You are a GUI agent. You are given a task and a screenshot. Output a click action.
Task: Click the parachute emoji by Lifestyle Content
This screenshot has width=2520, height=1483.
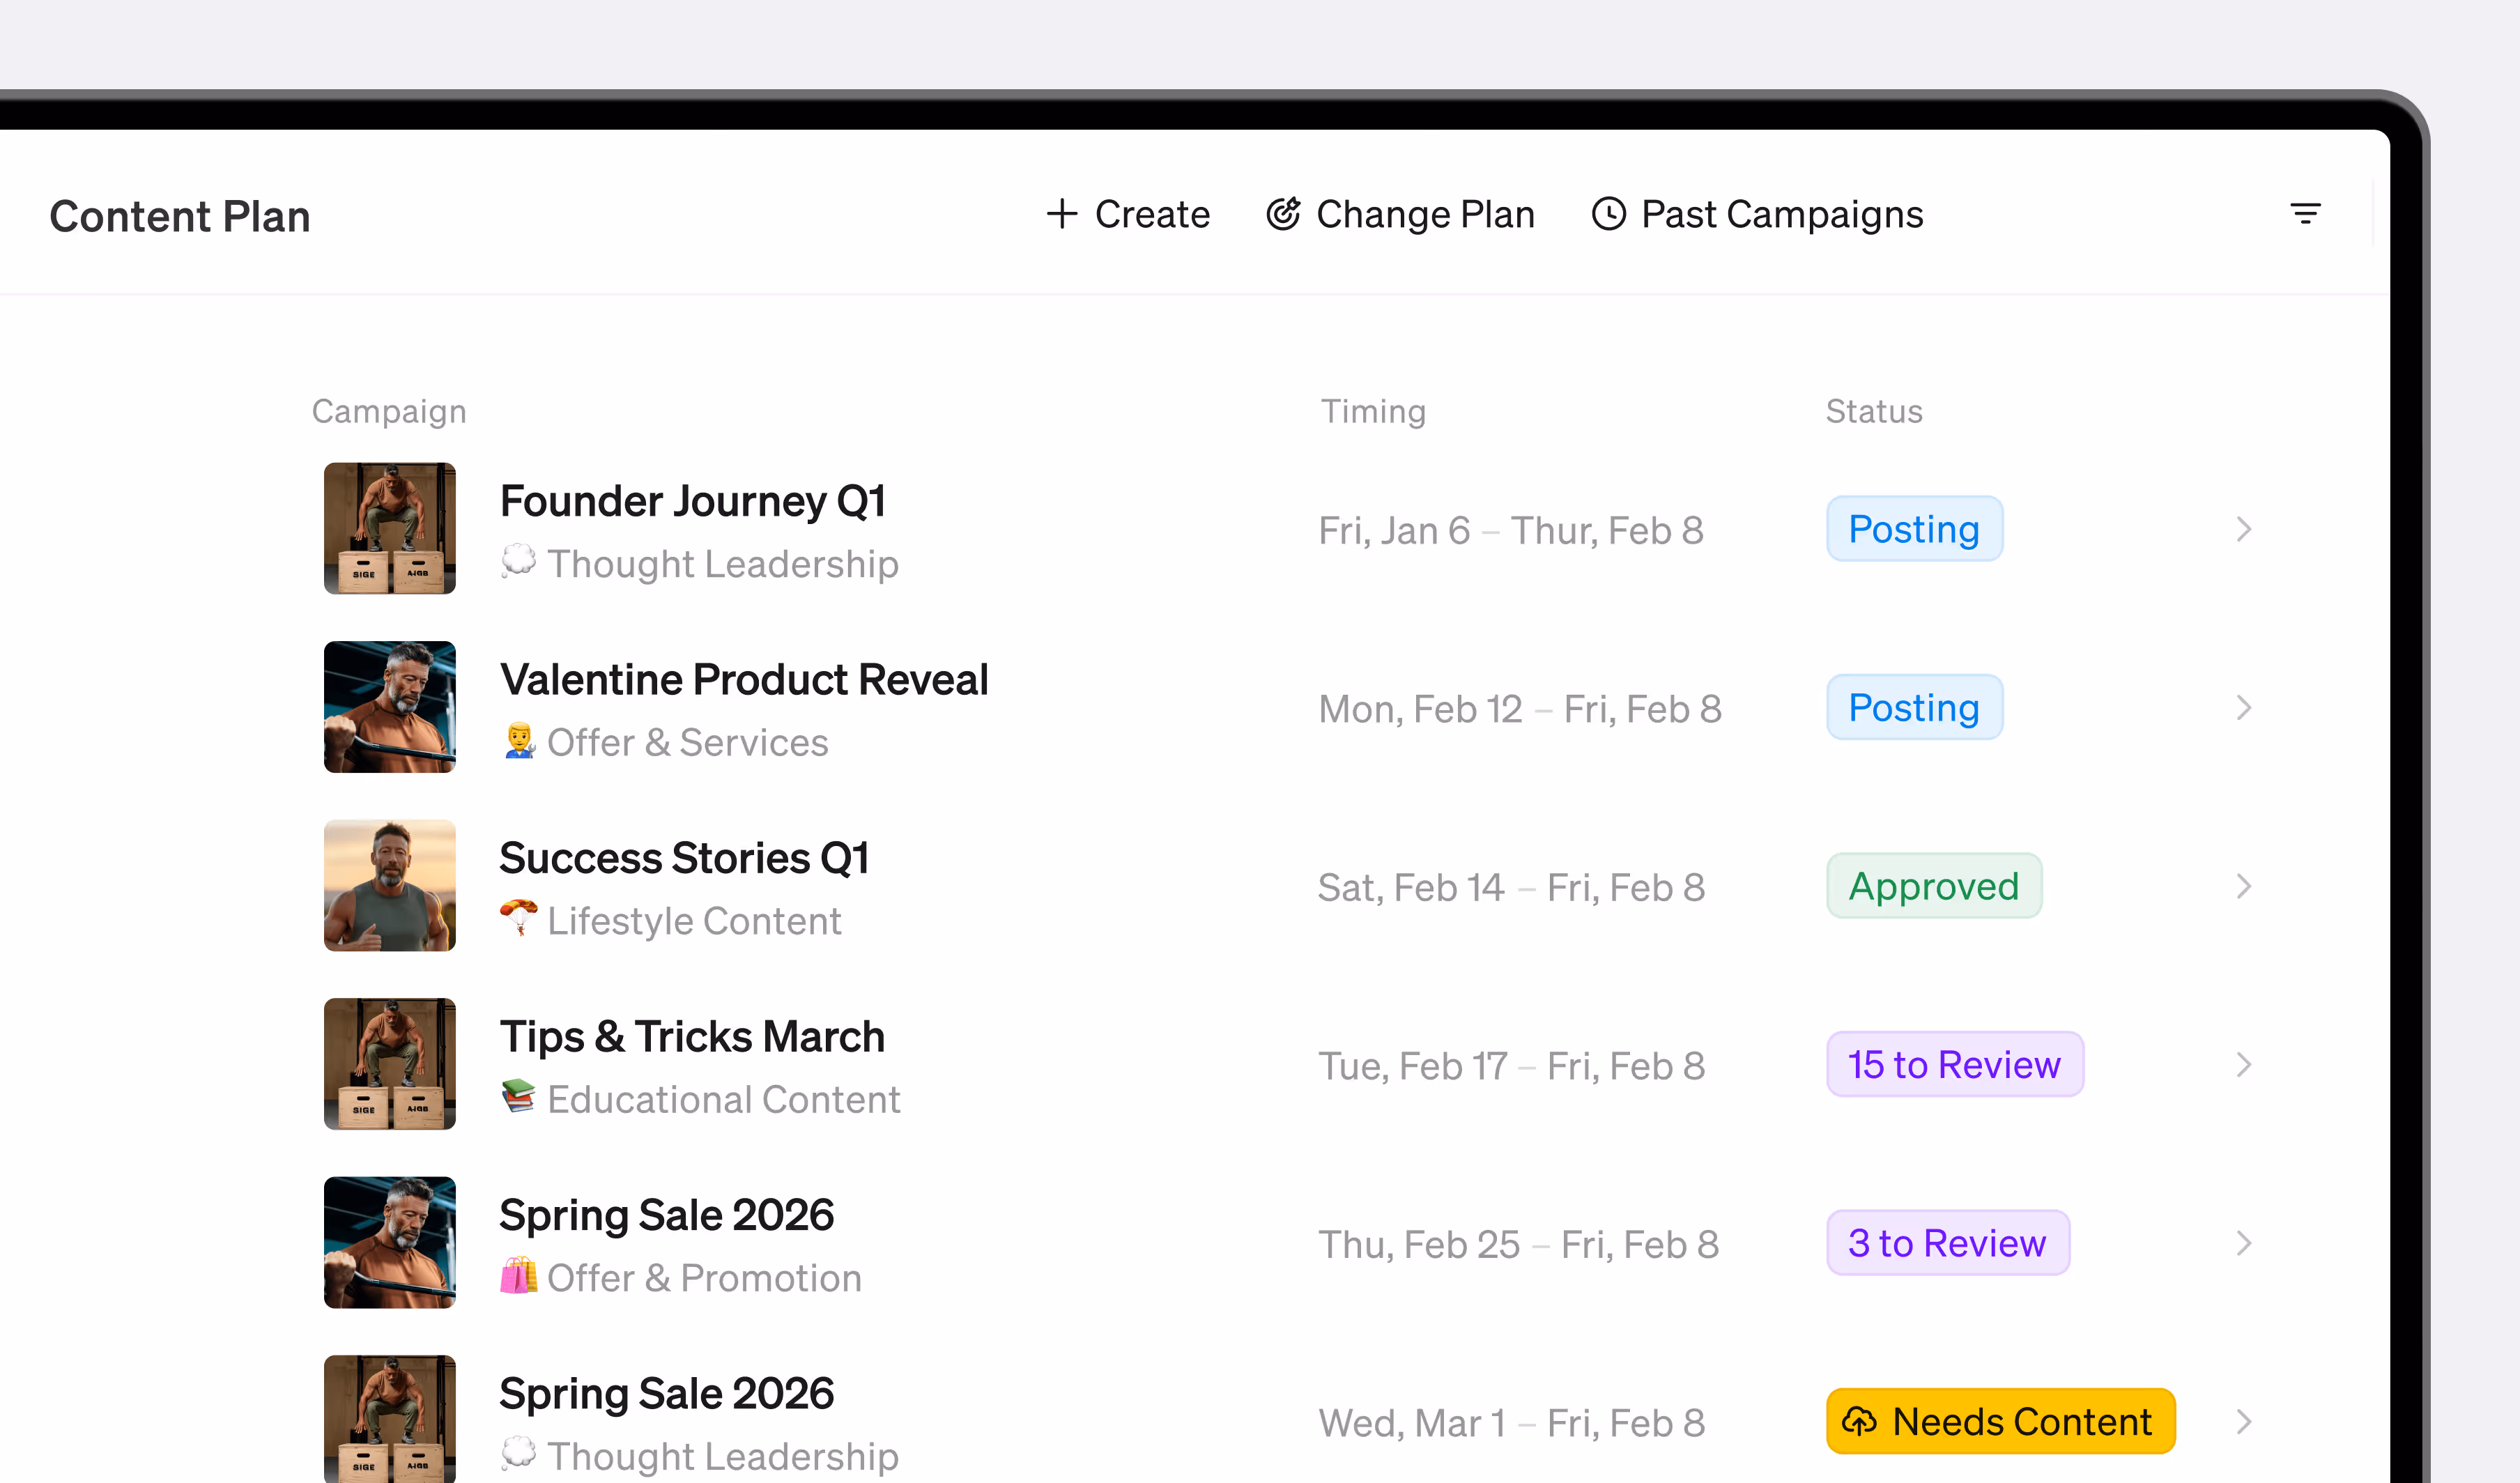518,918
